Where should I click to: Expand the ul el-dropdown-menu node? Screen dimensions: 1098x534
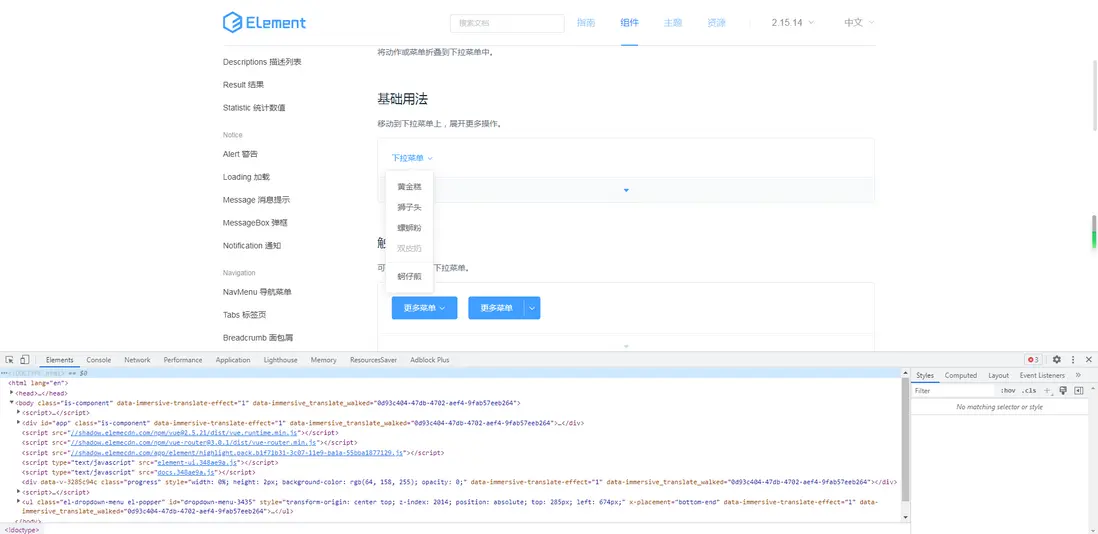tap(18, 502)
